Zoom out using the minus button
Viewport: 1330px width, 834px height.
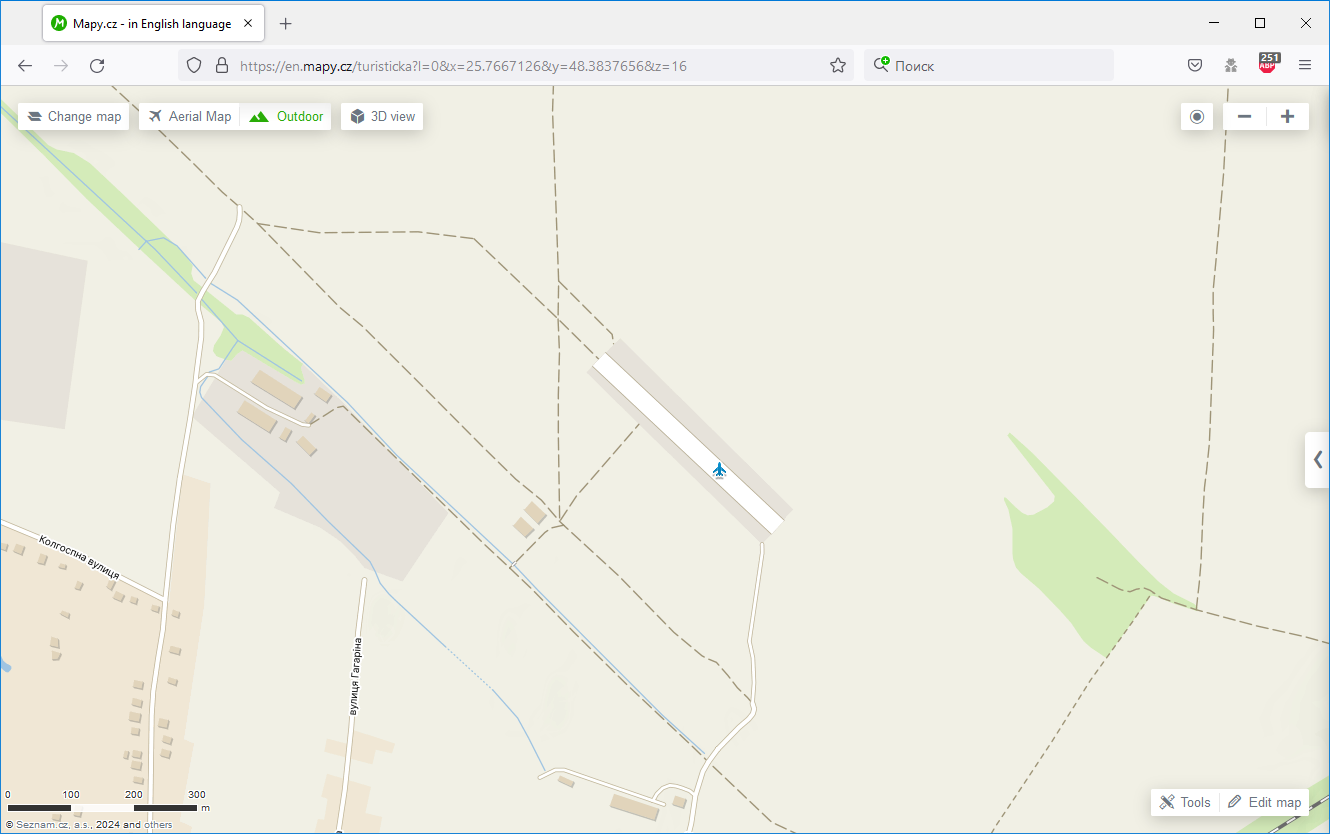(1244, 117)
